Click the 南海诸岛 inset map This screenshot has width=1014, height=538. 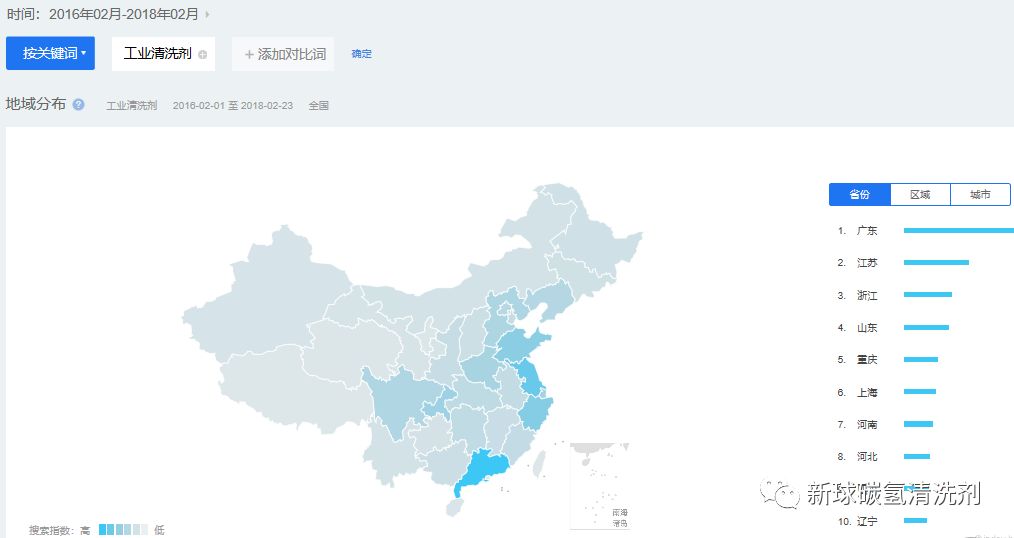pyautogui.click(x=599, y=486)
